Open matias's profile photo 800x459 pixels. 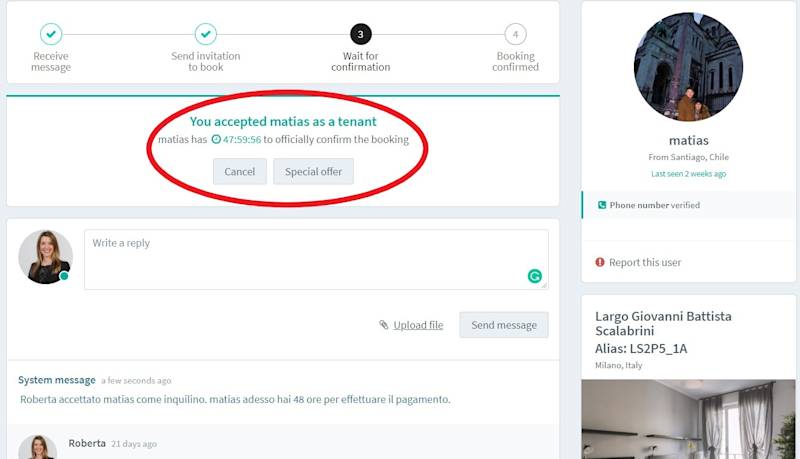pyautogui.click(x=688, y=67)
